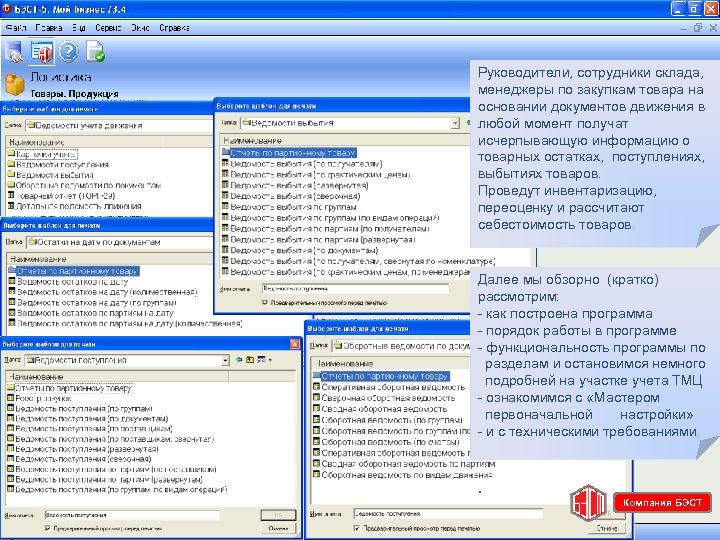
Task: Toggle preview checkbox in Оборотные ведомости dialog
Action: (x=357, y=528)
